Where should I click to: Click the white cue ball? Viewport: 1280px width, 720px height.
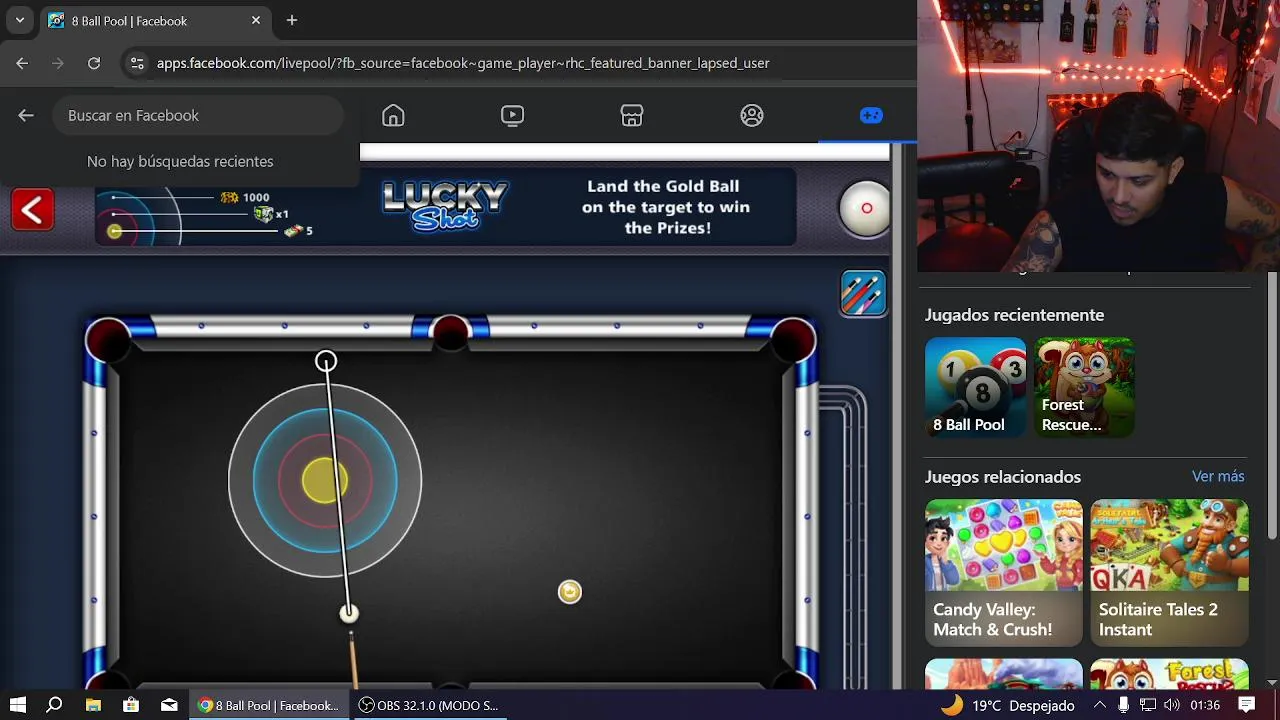(x=348, y=613)
